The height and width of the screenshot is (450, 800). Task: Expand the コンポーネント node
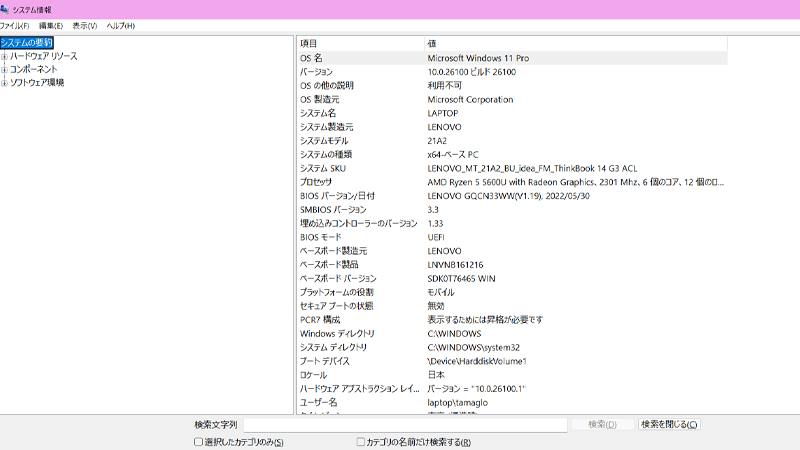(4, 69)
